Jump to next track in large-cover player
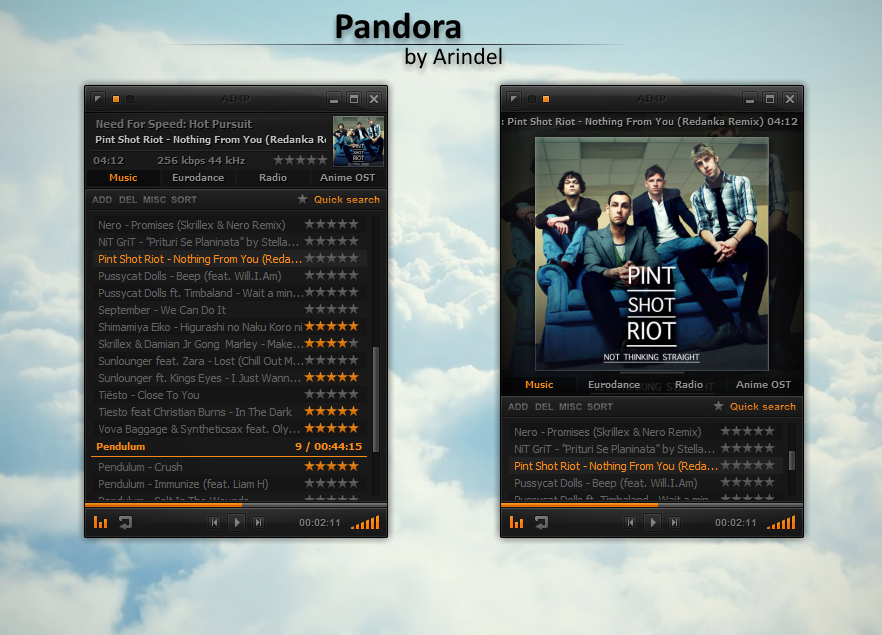 point(674,523)
